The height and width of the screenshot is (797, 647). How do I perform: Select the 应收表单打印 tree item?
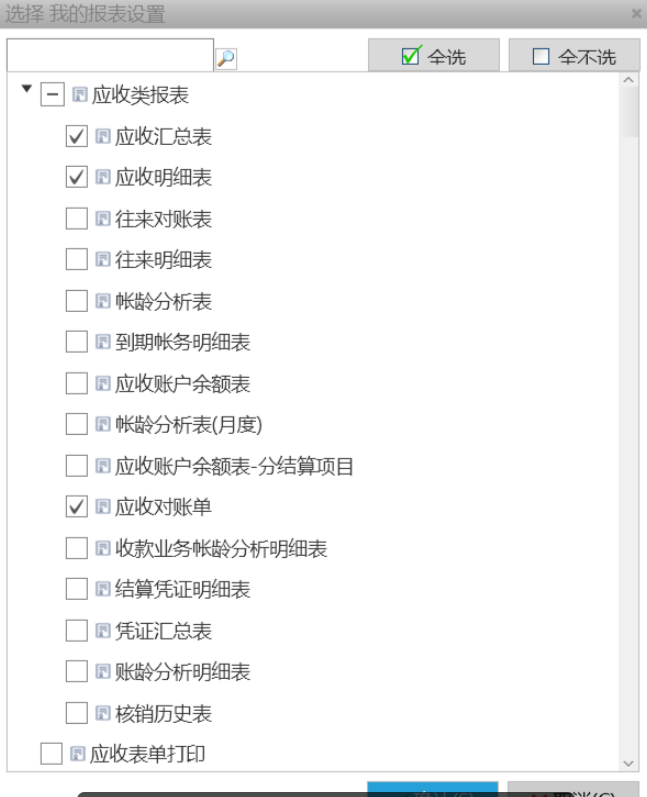click(147, 754)
